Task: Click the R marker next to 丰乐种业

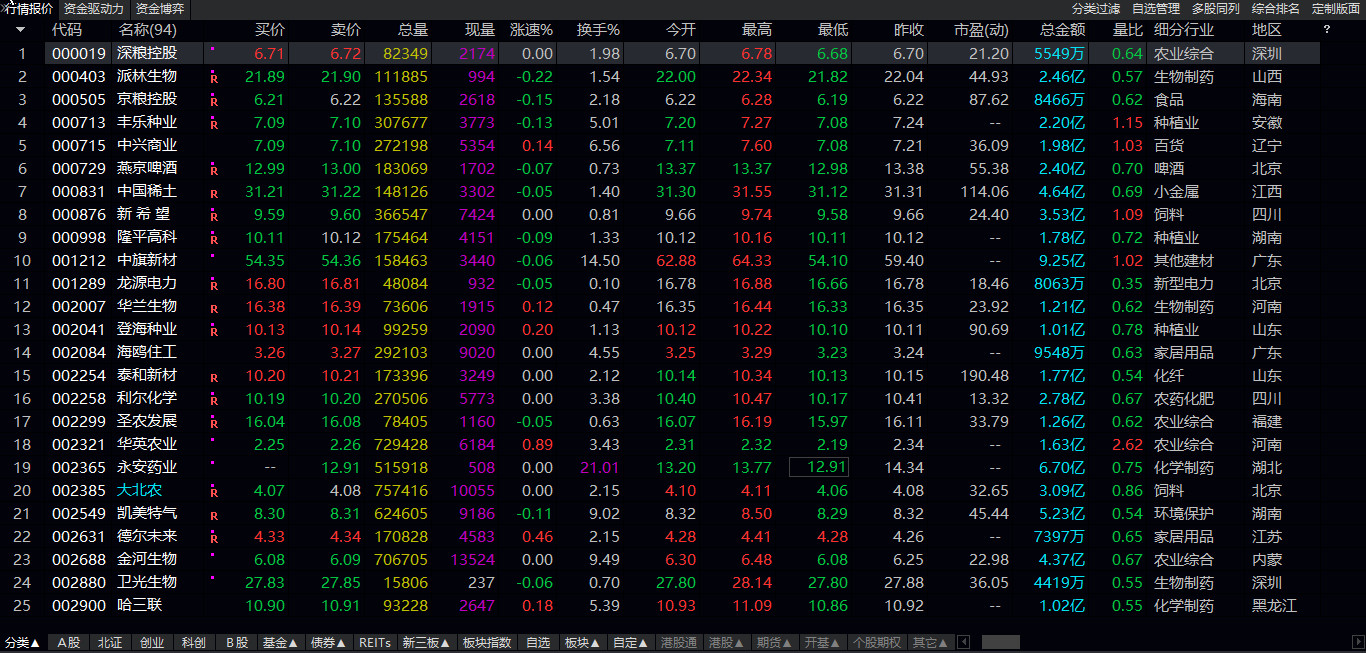Action: (214, 123)
